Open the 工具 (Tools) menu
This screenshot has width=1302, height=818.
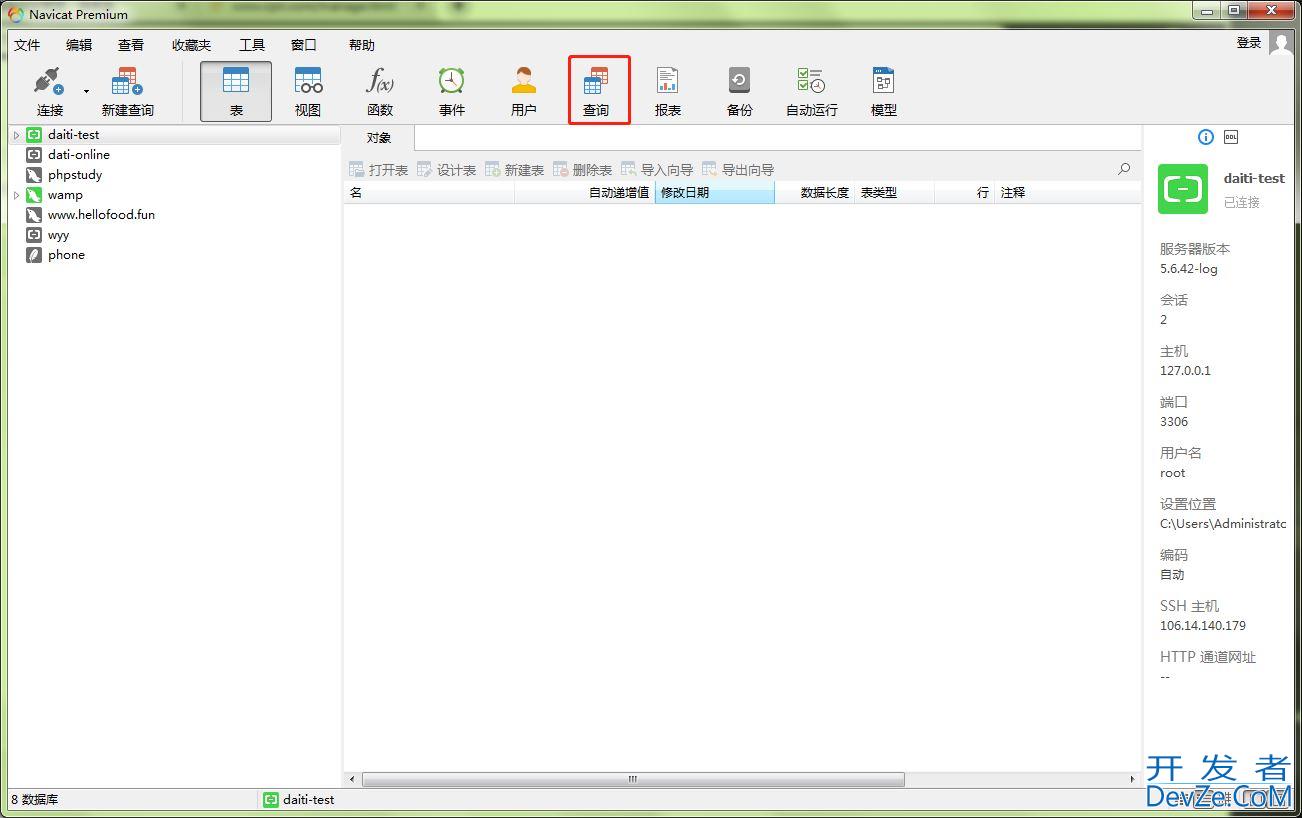pos(251,45)
